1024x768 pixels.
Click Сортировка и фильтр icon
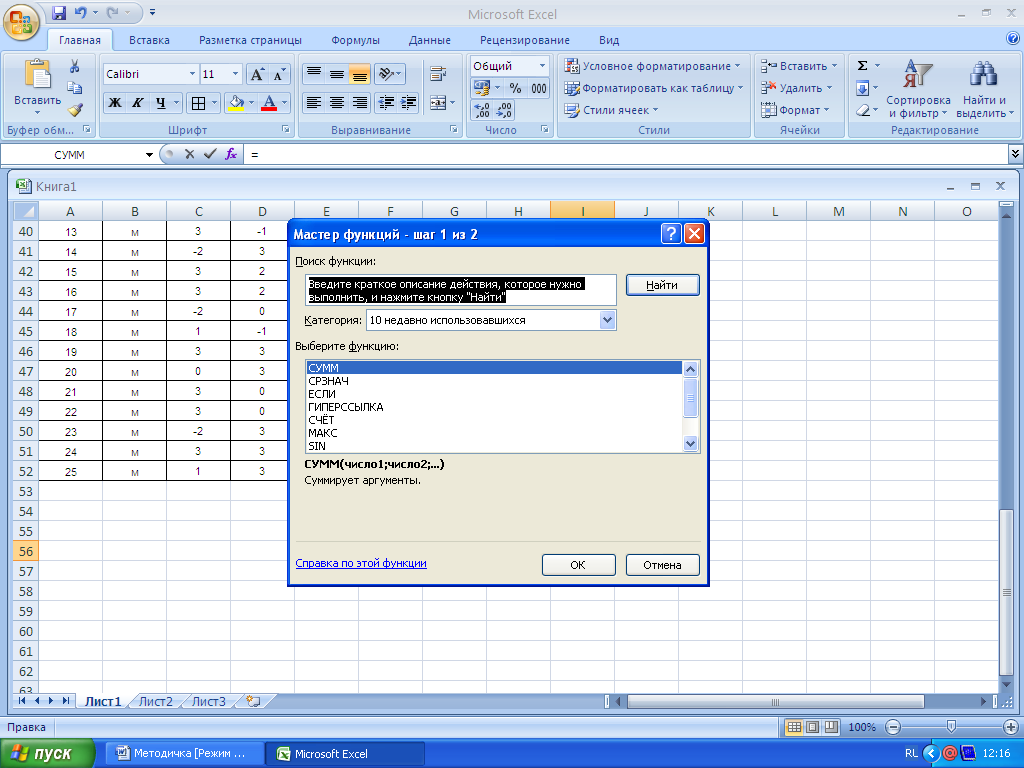point(918,74)
